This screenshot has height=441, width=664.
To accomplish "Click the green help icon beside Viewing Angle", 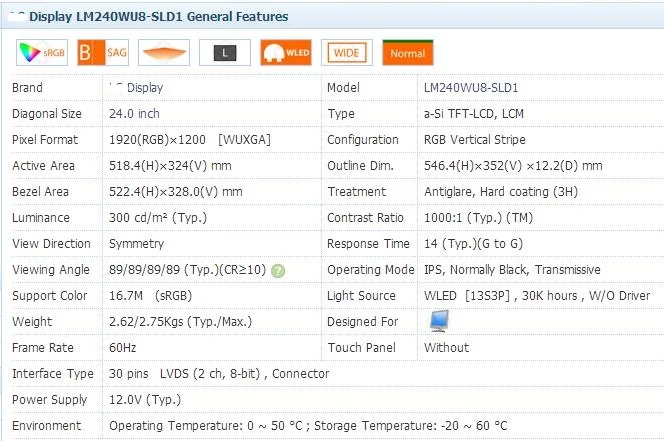I will tap(278, 270).
